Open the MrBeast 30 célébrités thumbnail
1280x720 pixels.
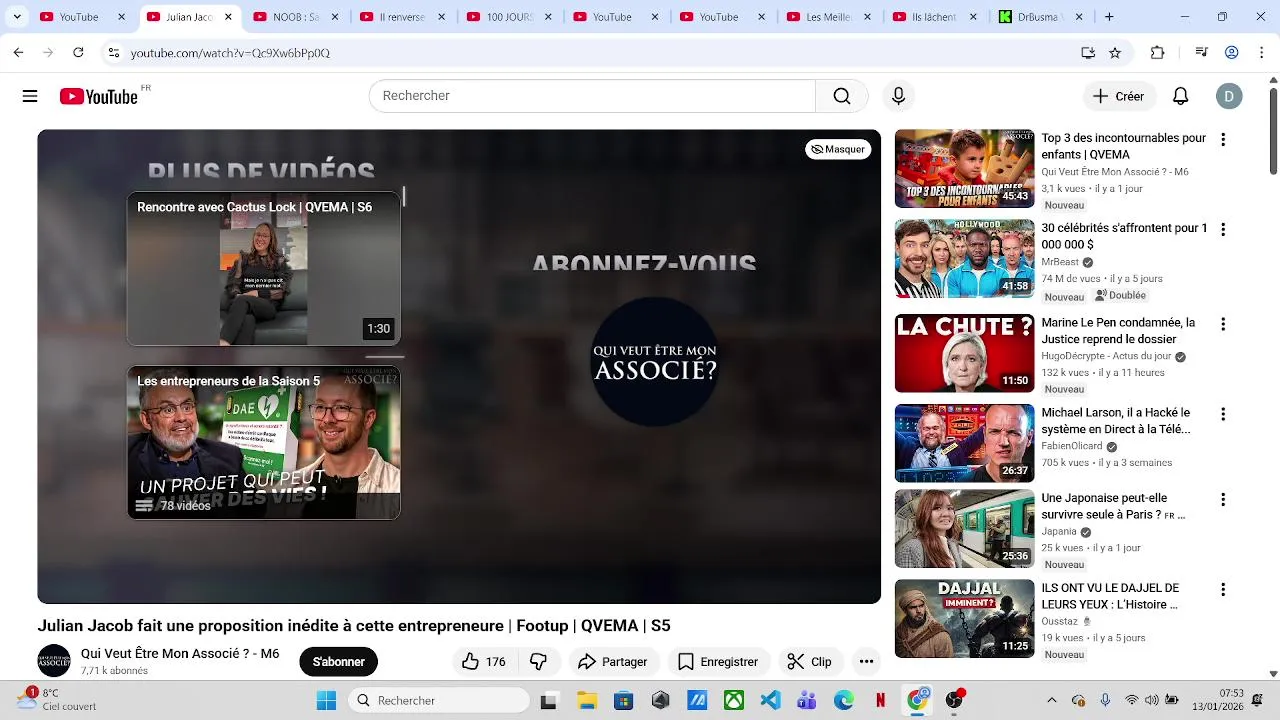tap(964, 259)
